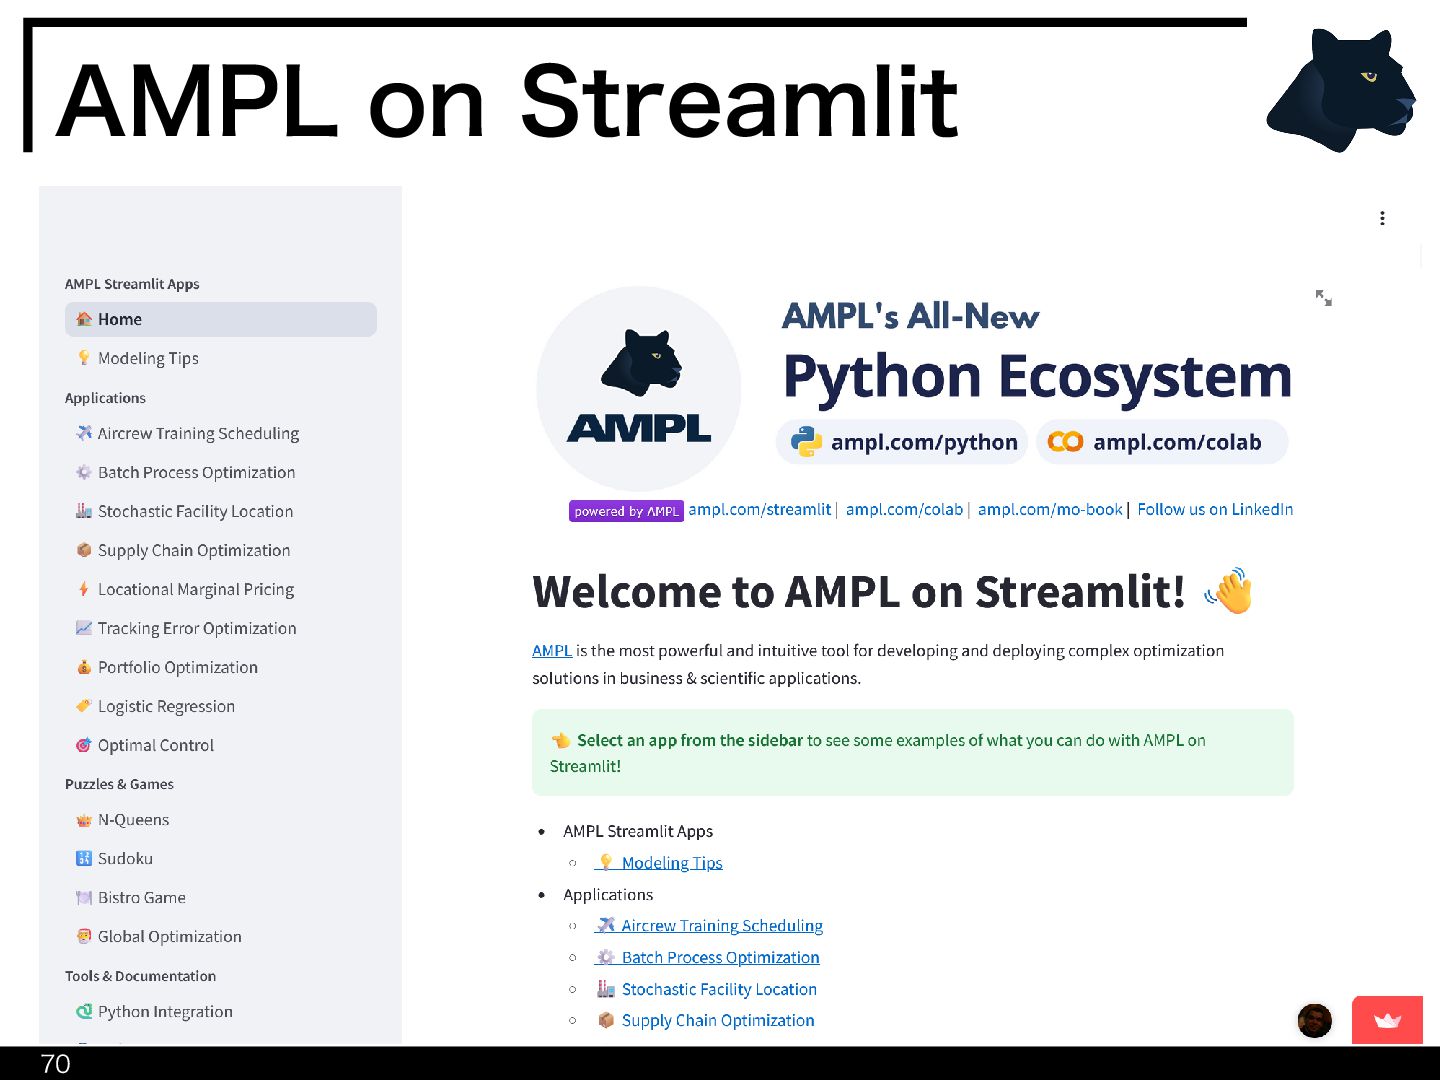1440x1080 pixels.
Task: Click the Python logo in ampl.com/python badge
Action: [806, 442]
